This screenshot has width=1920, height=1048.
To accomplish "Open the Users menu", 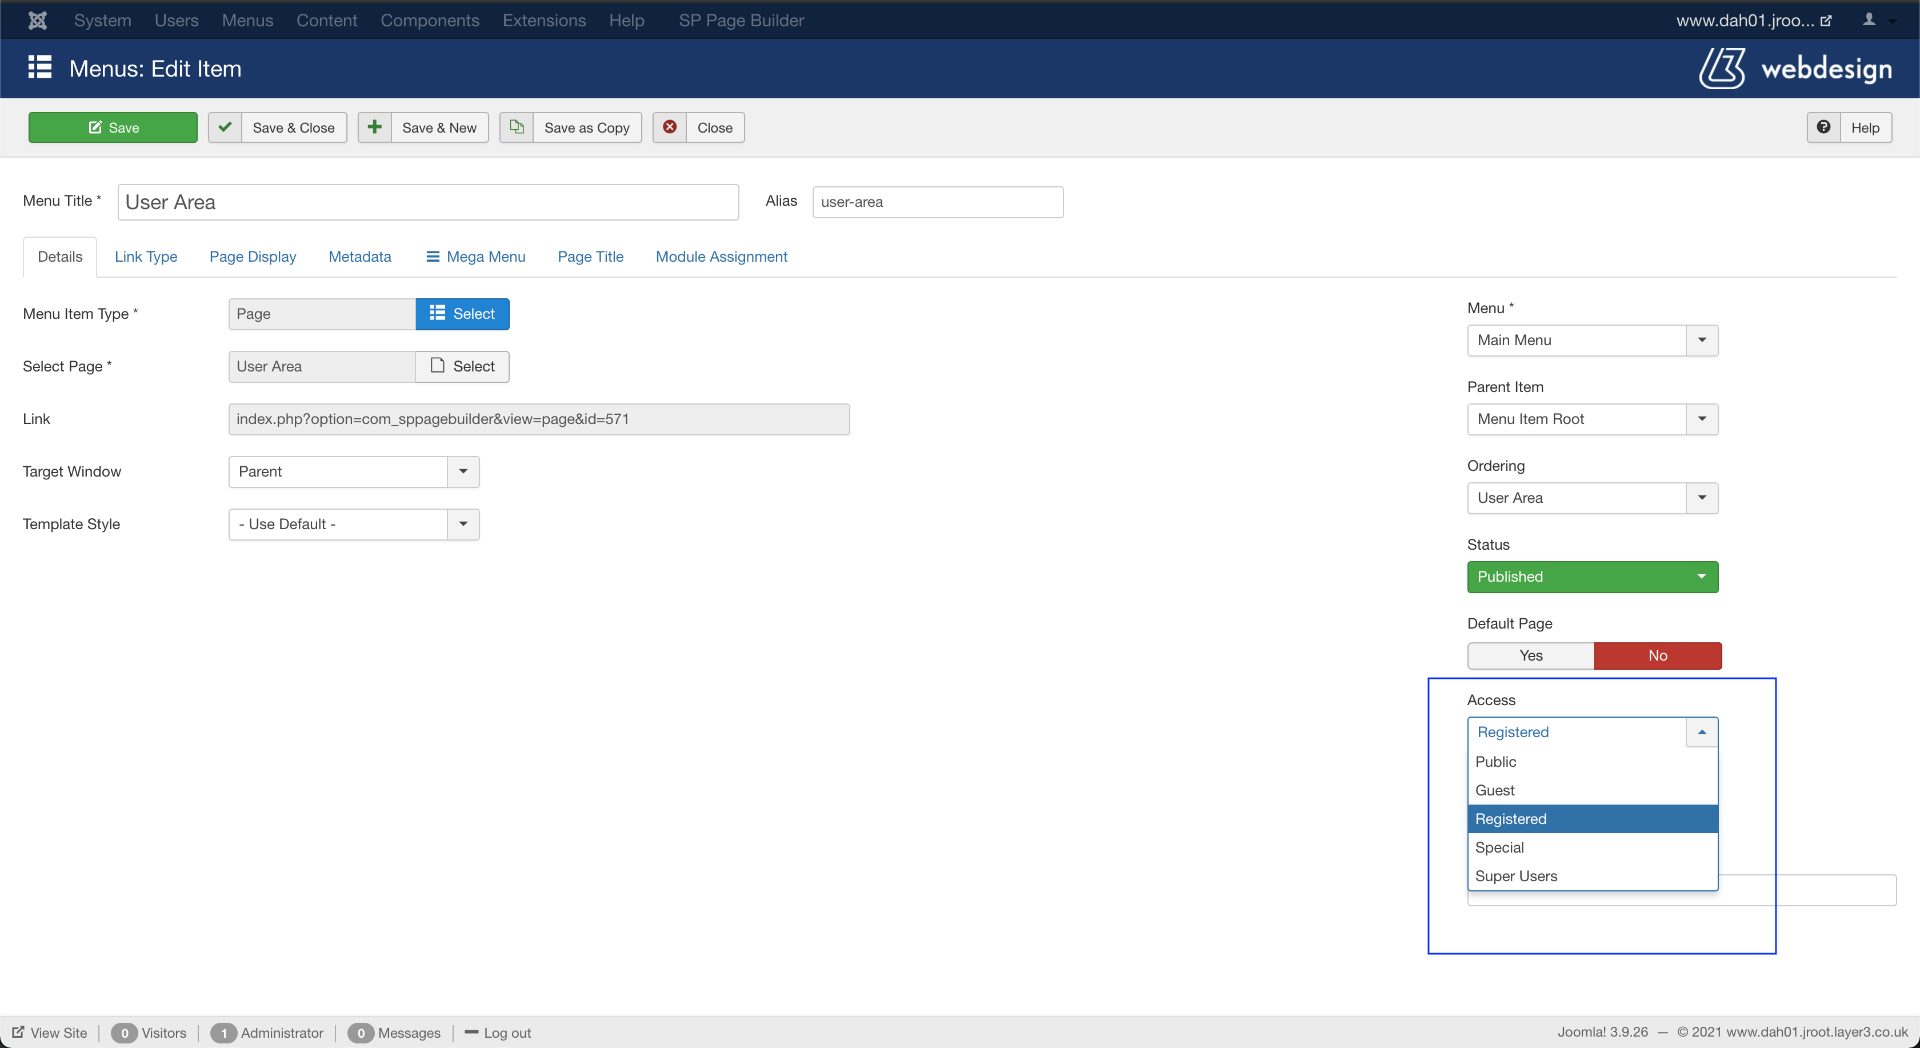I will tap(176, 20).
